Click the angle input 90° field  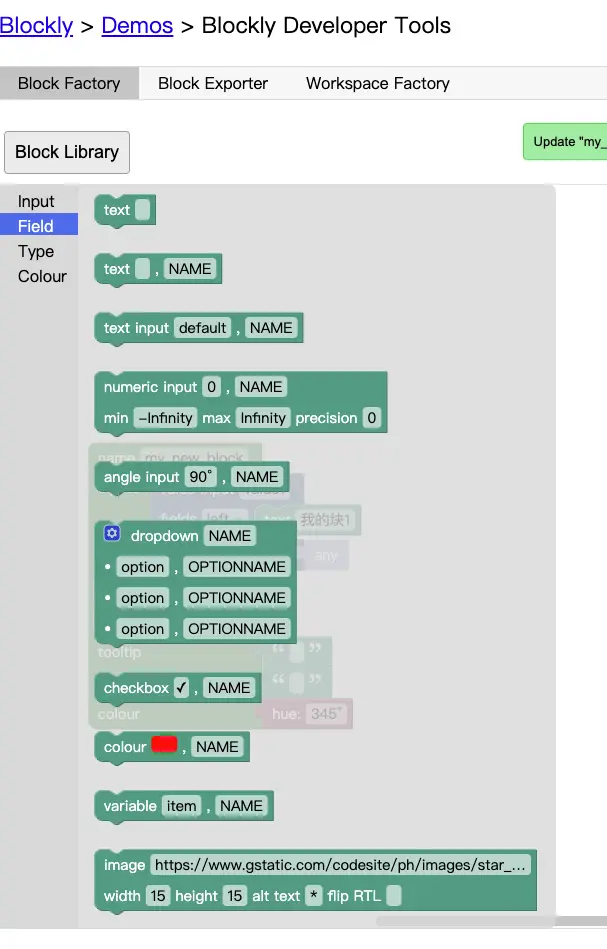click(200, 477)
